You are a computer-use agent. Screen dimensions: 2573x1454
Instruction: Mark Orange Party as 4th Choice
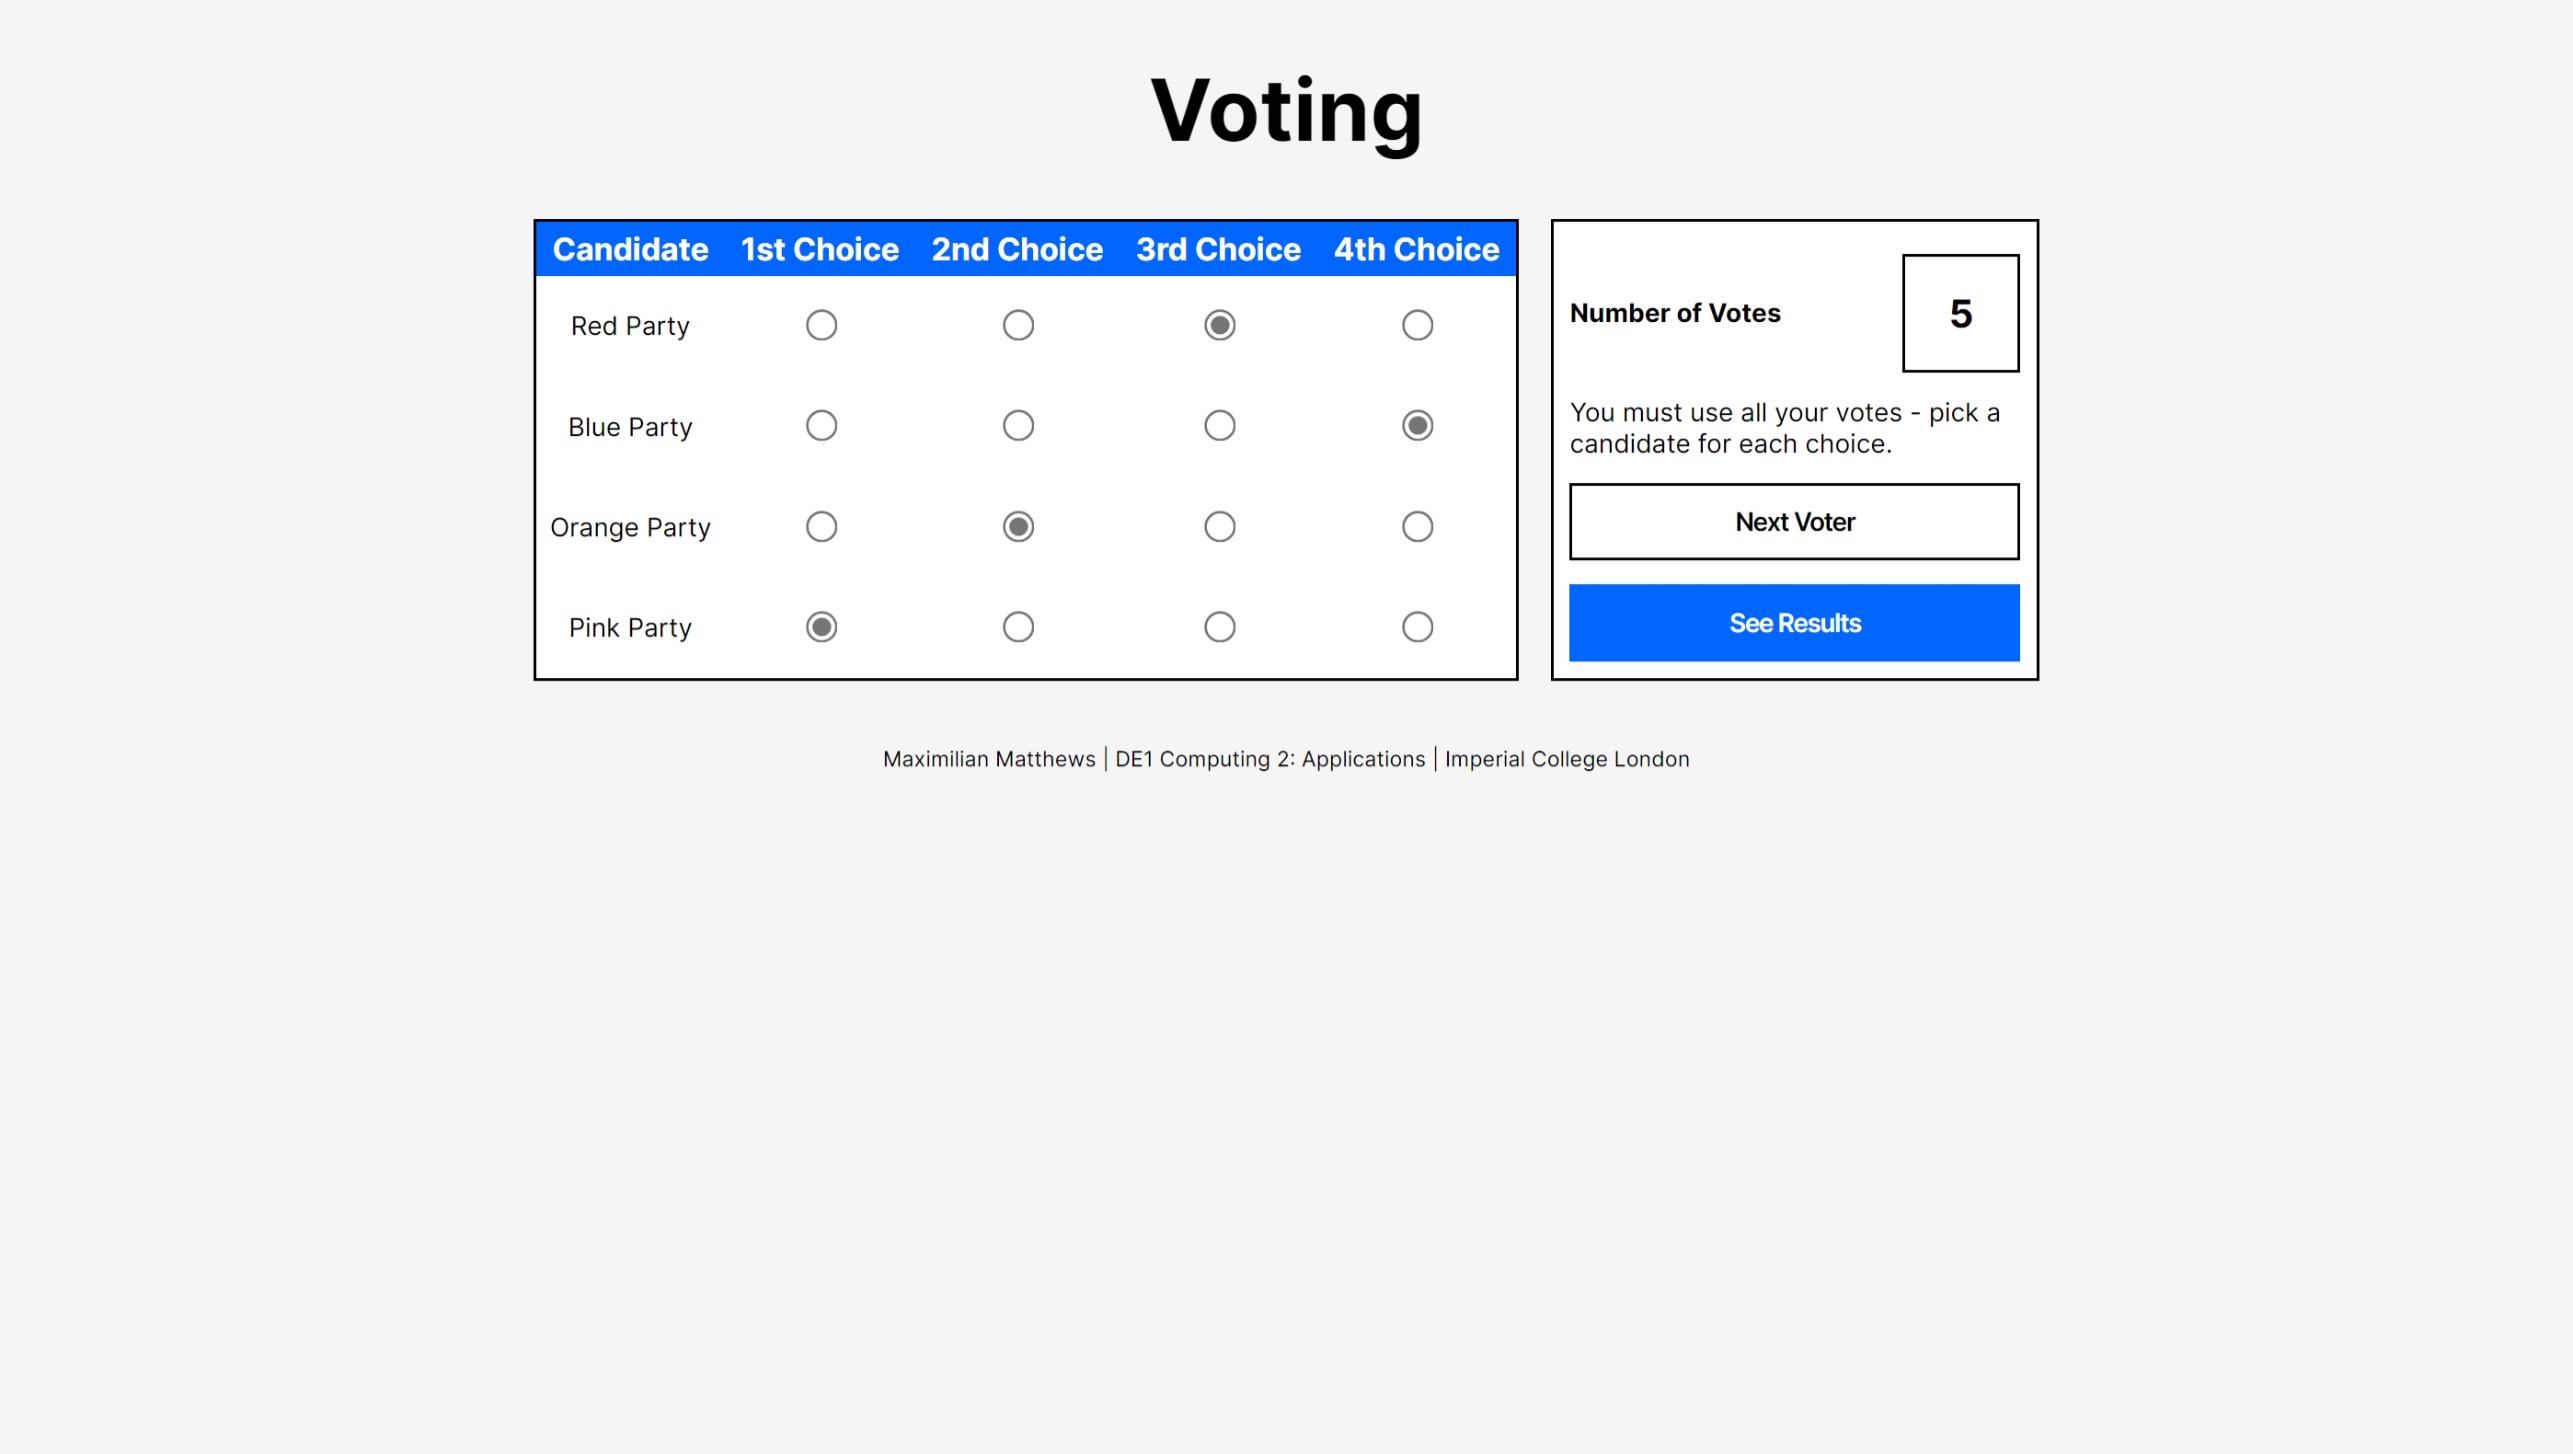coord(1417,527)
